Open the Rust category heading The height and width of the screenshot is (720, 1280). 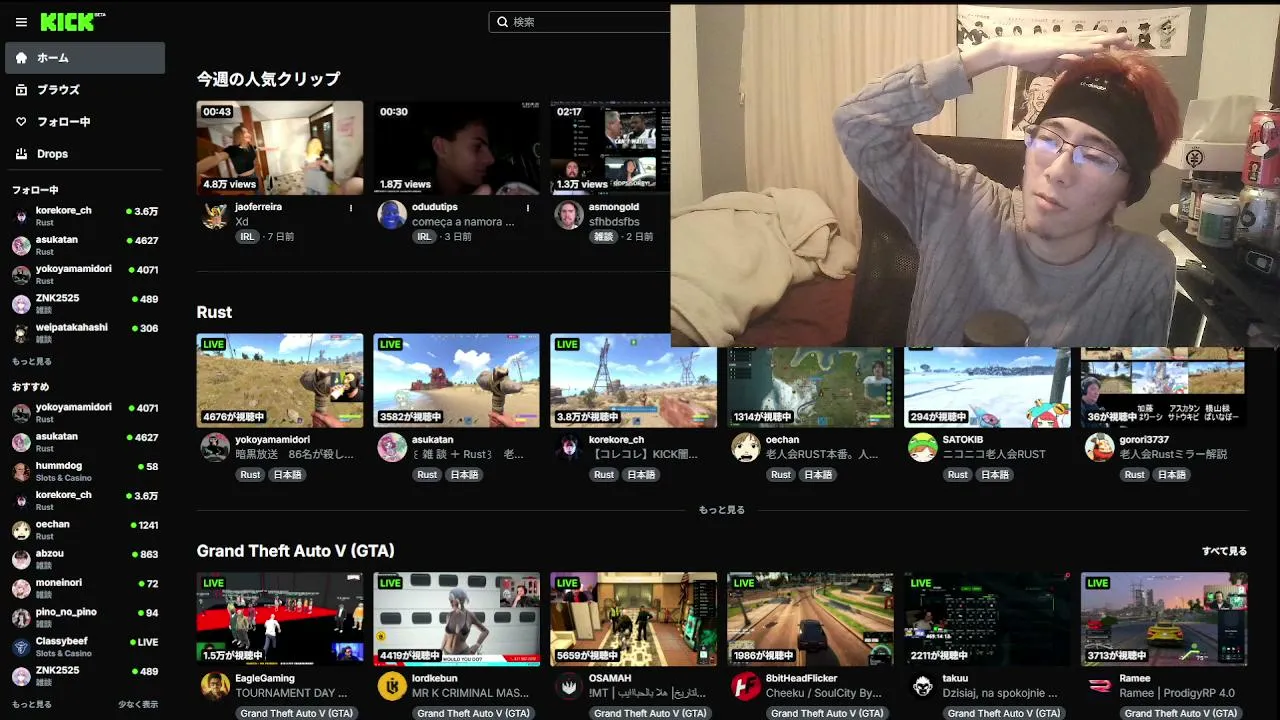click(x=214, y=312)
